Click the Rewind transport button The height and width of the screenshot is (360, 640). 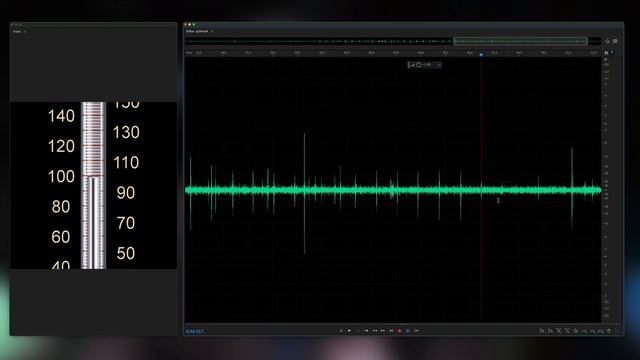(x=375, y=331)
